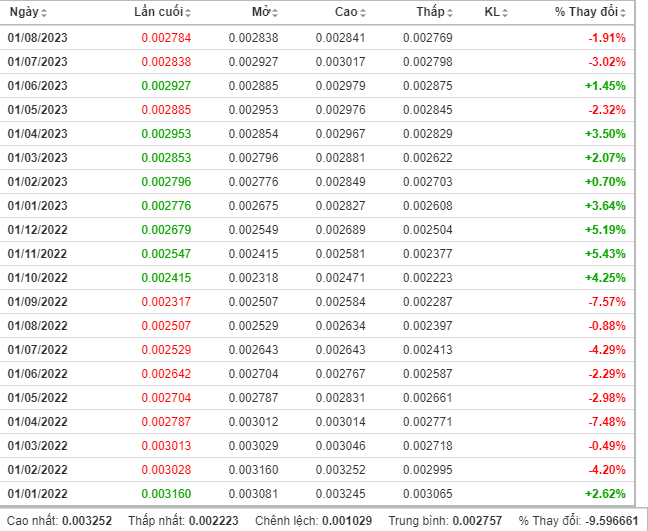648x531 pixels.
Task: Select the +1.45% change value
Action: tap(605, 85)
